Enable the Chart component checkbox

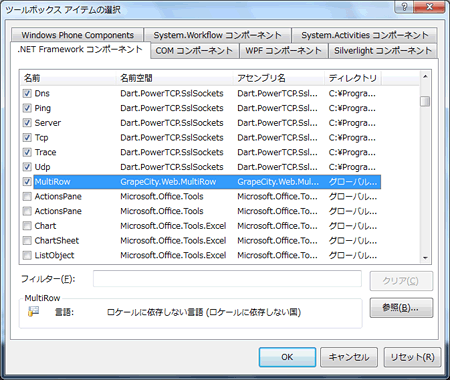(x=27, y=226)
